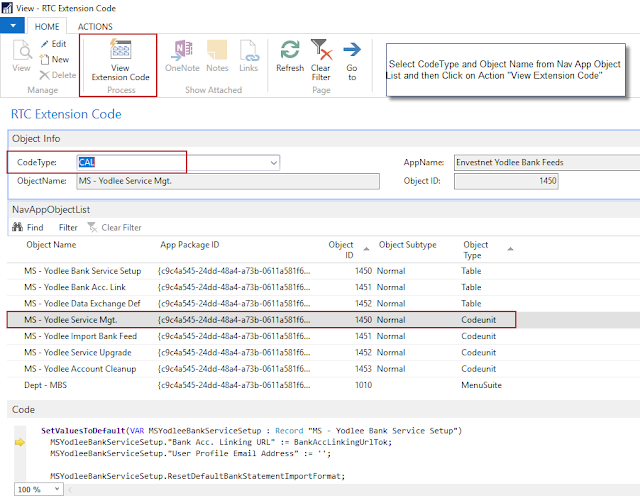Click New in the Manage group
Viewport: 640px width, 503px height.
(55, 59)
